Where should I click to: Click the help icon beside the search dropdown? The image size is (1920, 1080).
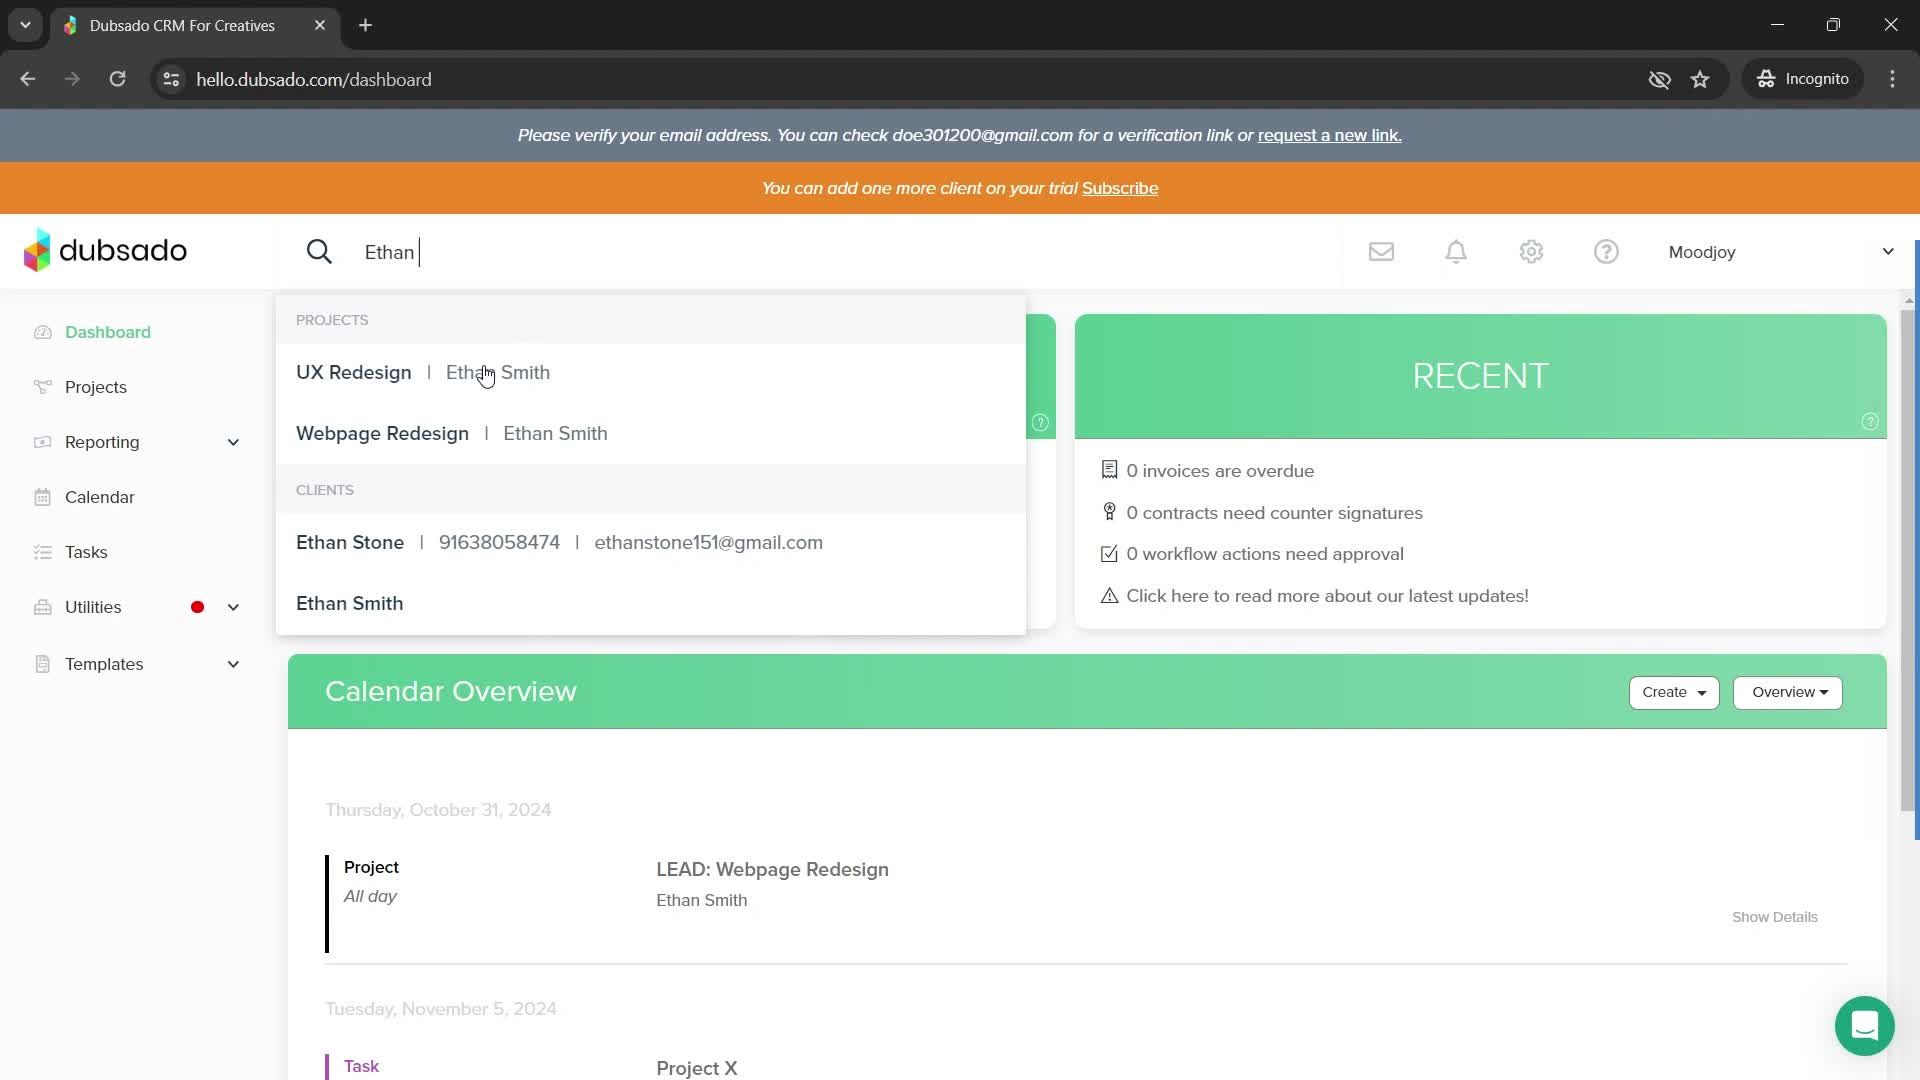1040,422
